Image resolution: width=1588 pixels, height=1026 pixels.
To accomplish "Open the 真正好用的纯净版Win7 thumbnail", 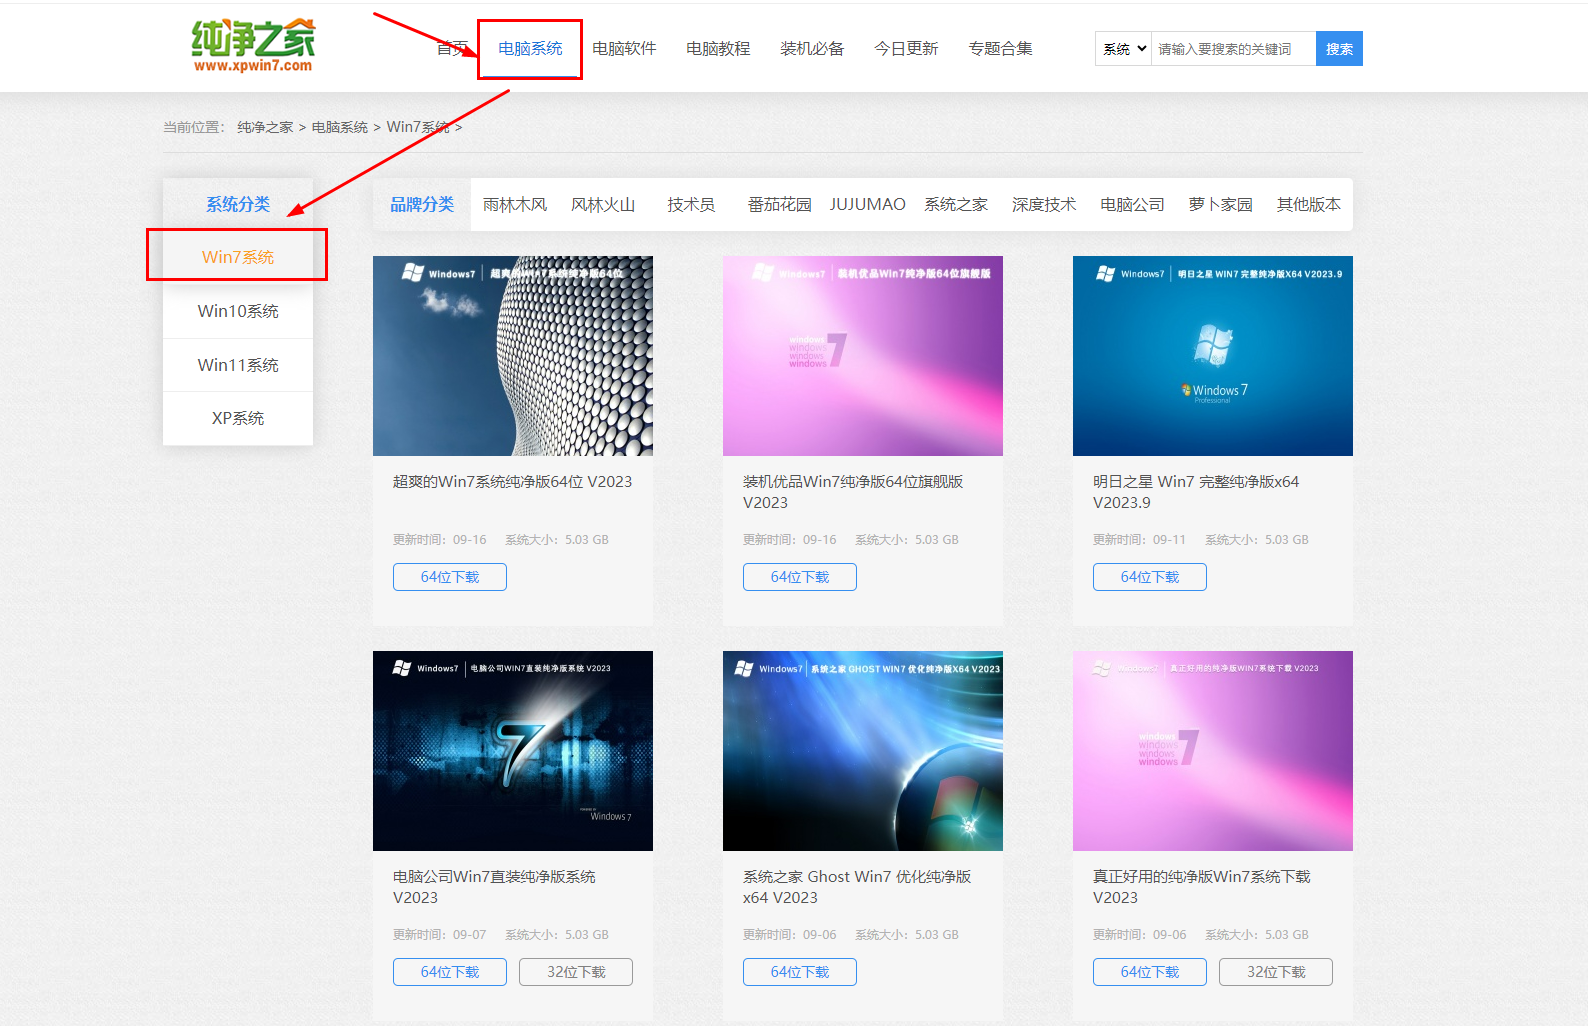I will pyautogui.click(x=1213, y=751).
